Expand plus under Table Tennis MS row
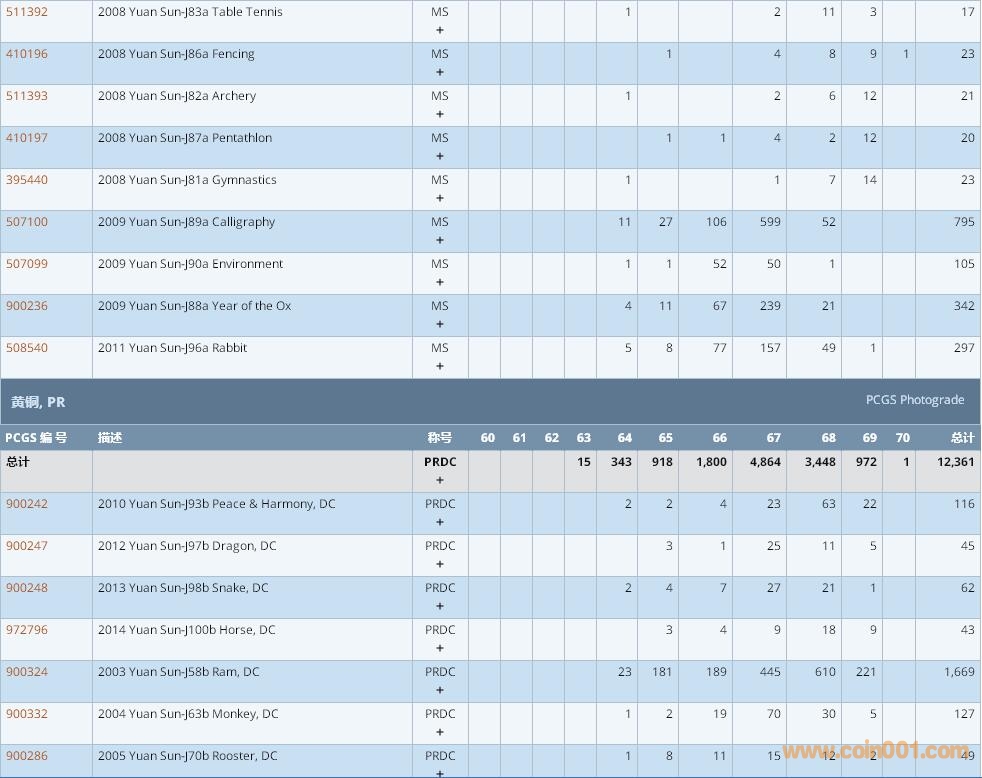Screen dimensions: 982x778 pos(440,31)
